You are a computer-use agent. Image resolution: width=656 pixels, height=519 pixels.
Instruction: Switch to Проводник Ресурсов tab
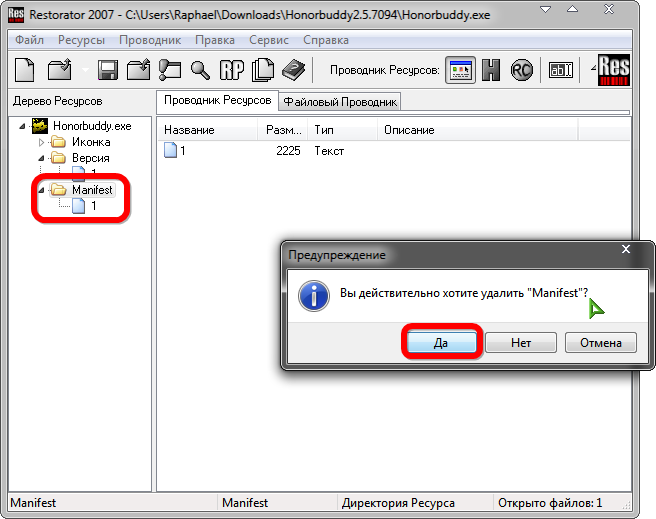[218, 100]
